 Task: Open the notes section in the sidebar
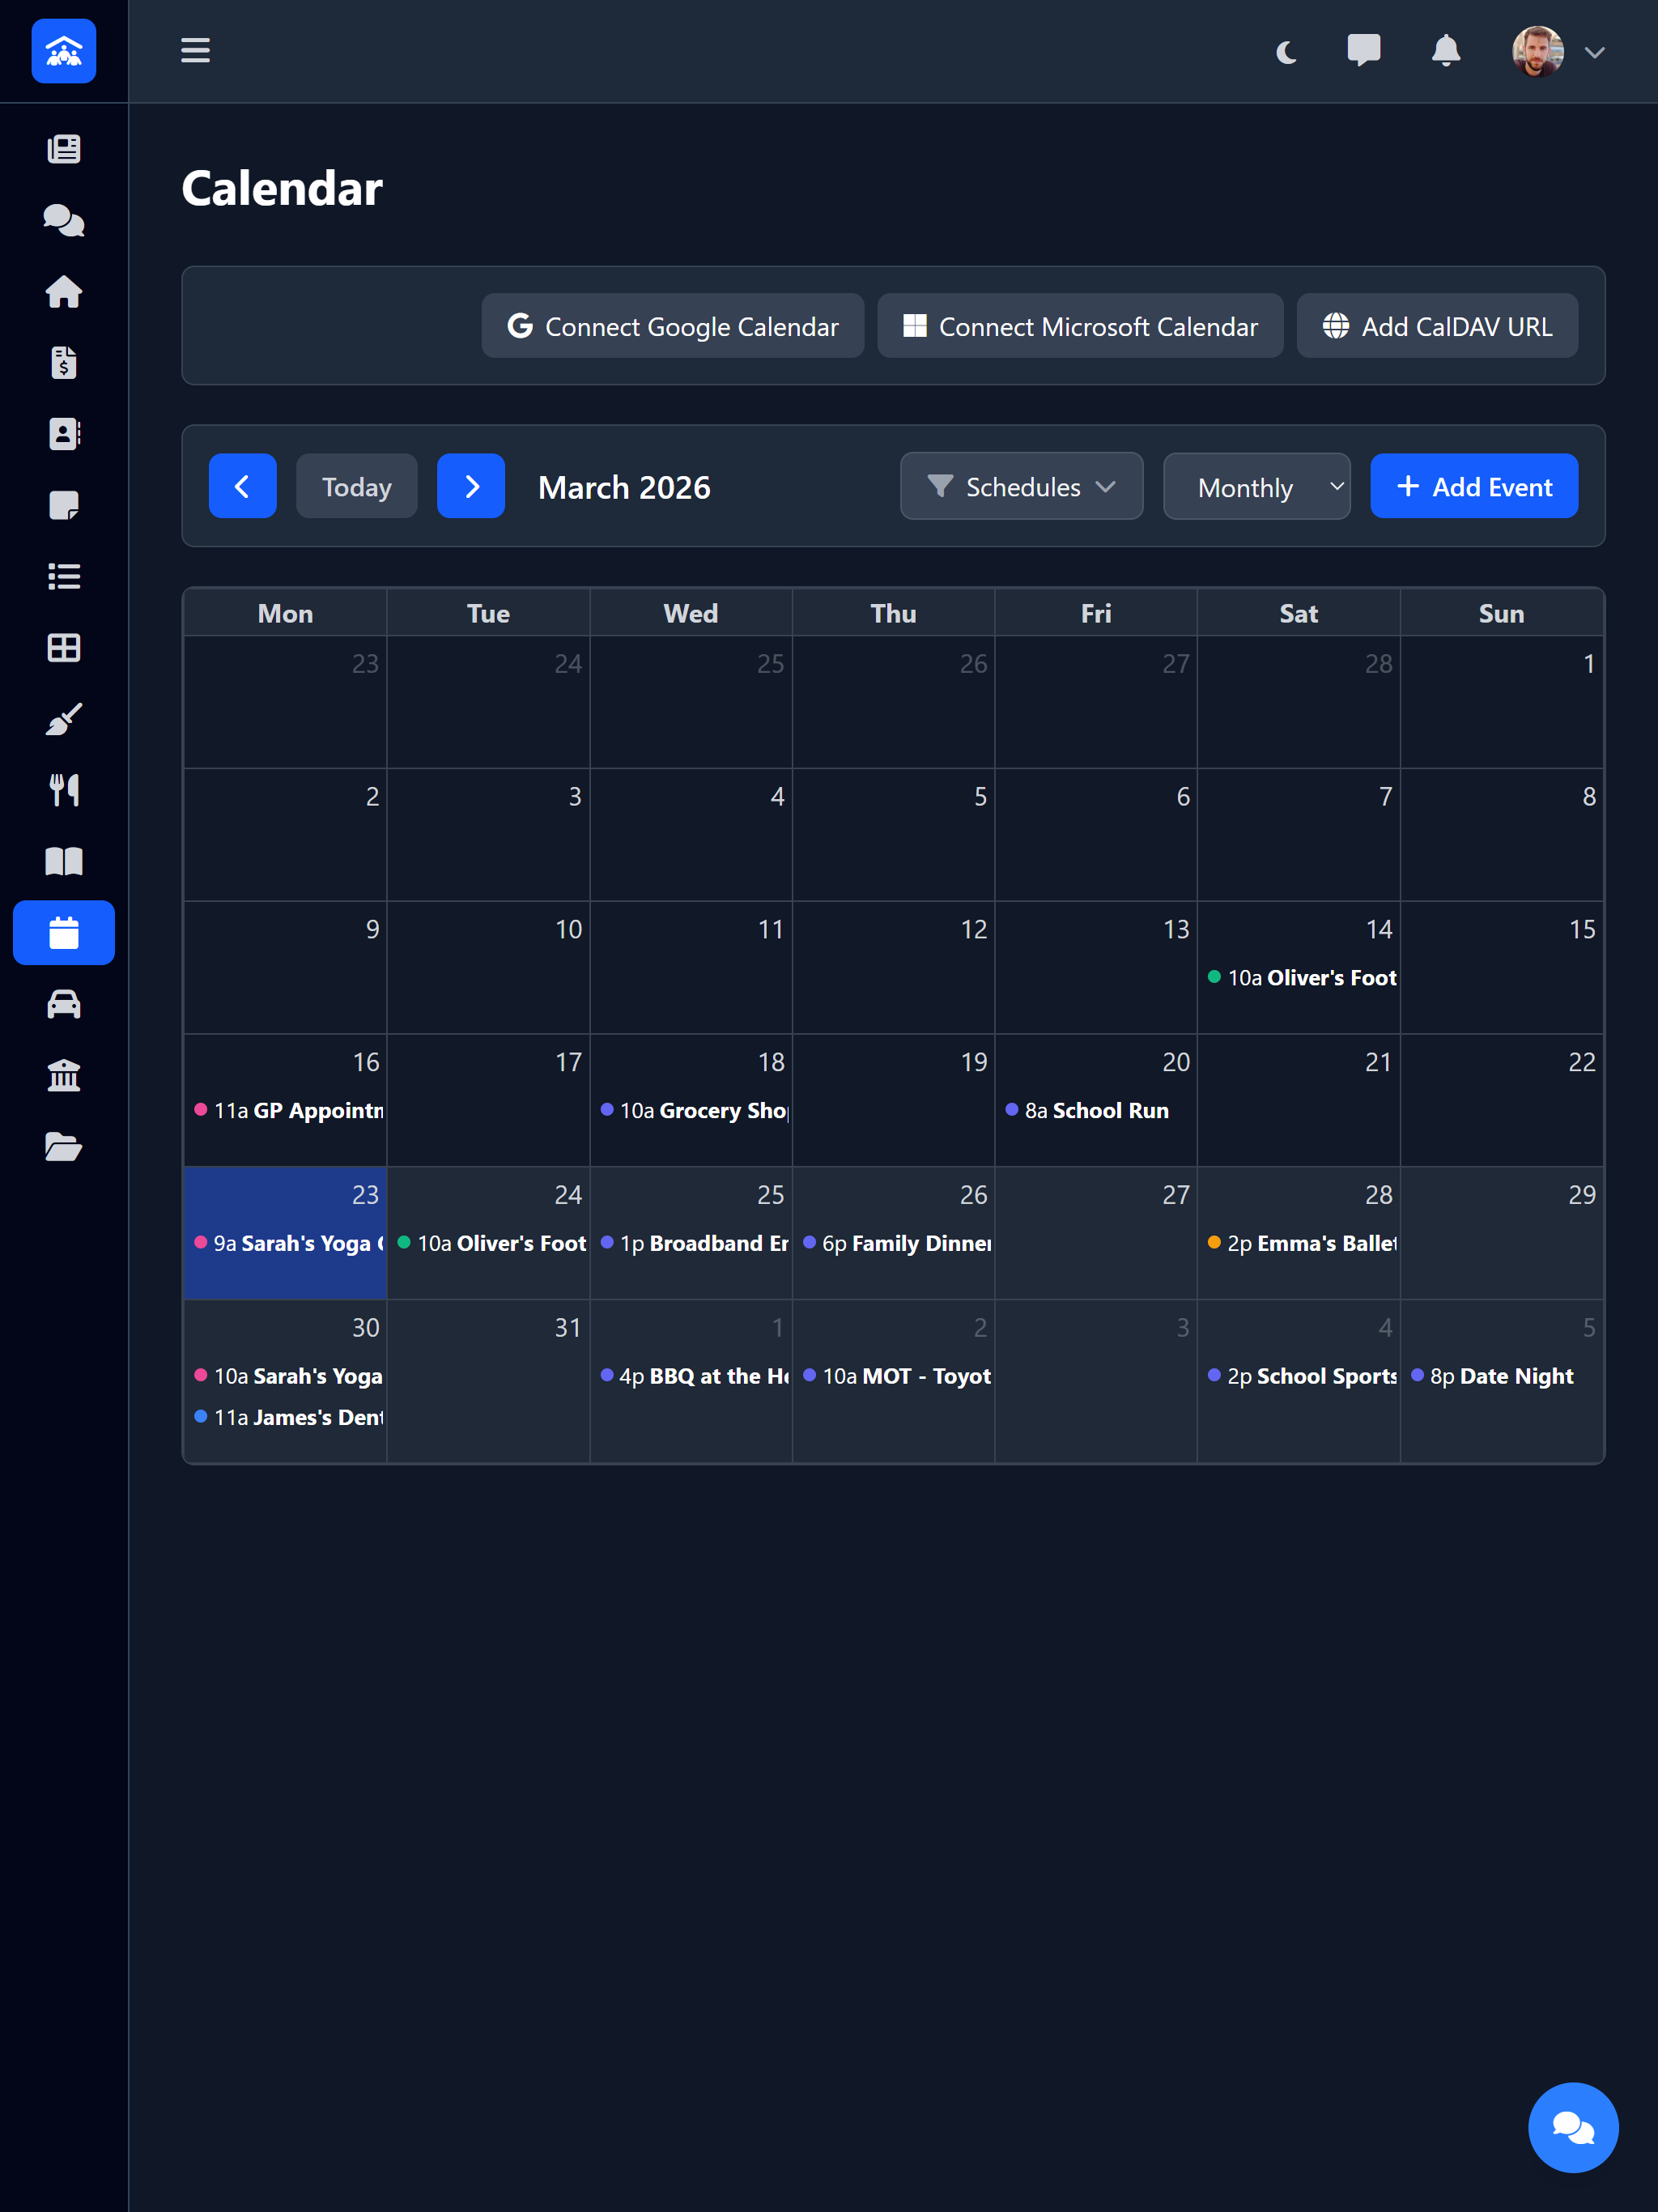[64, 506]
